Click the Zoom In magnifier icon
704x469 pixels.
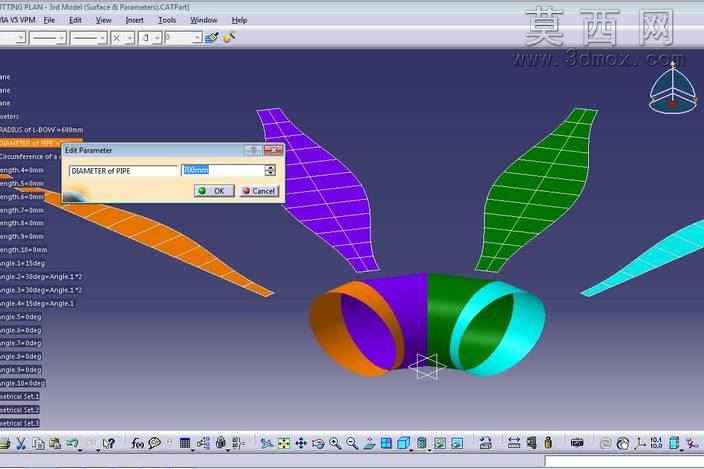click(x=335, y=443)
